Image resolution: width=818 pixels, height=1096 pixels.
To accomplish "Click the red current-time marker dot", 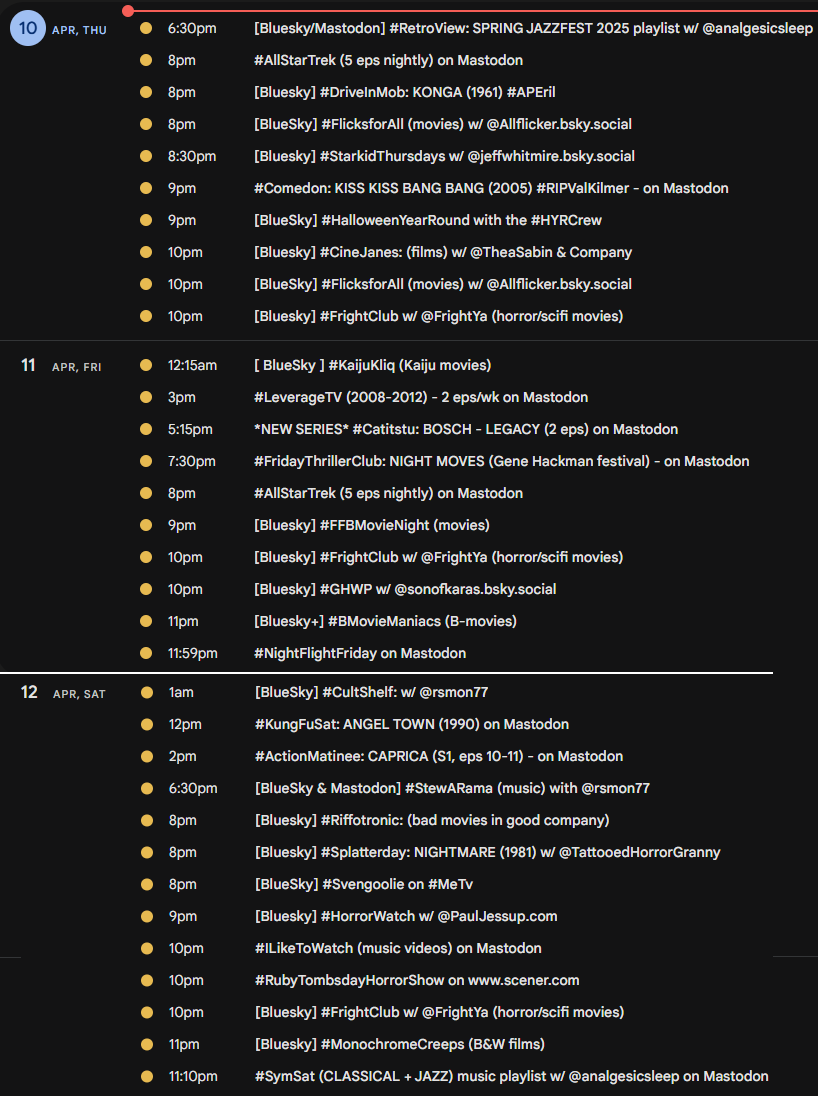I will [127, 11].
